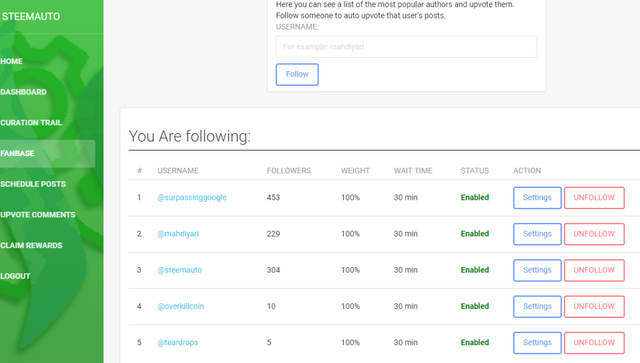This screenshot has width=640, height=363.
Task: Open @surpassinggoogle profile link
Action: pyautogui.click(x=192, y=198)
